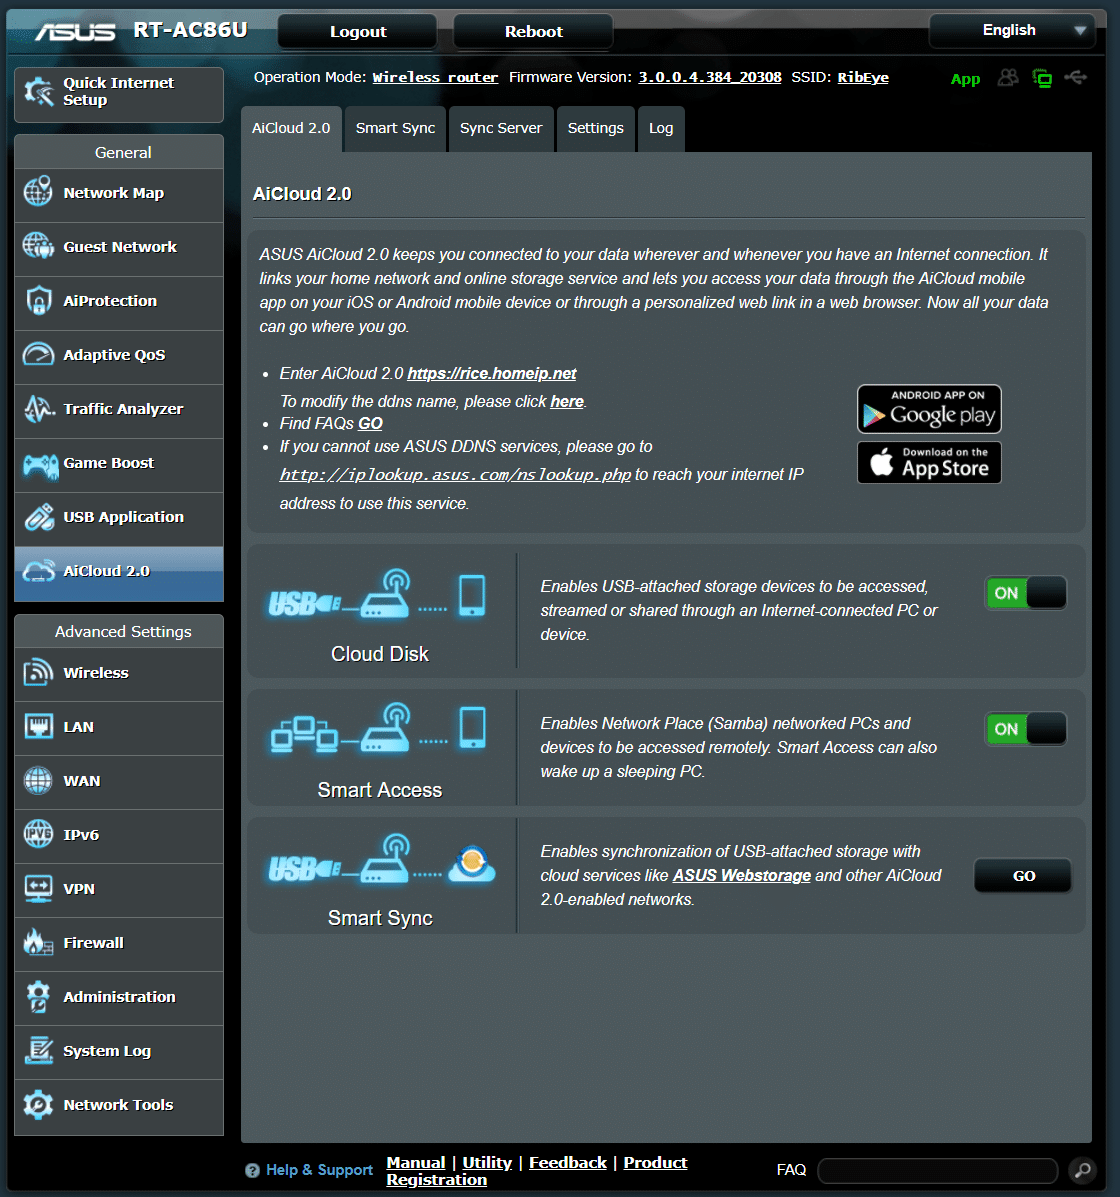Click the VPN monitor icon
This screenshot has height=1197, width=1120.
38,889
